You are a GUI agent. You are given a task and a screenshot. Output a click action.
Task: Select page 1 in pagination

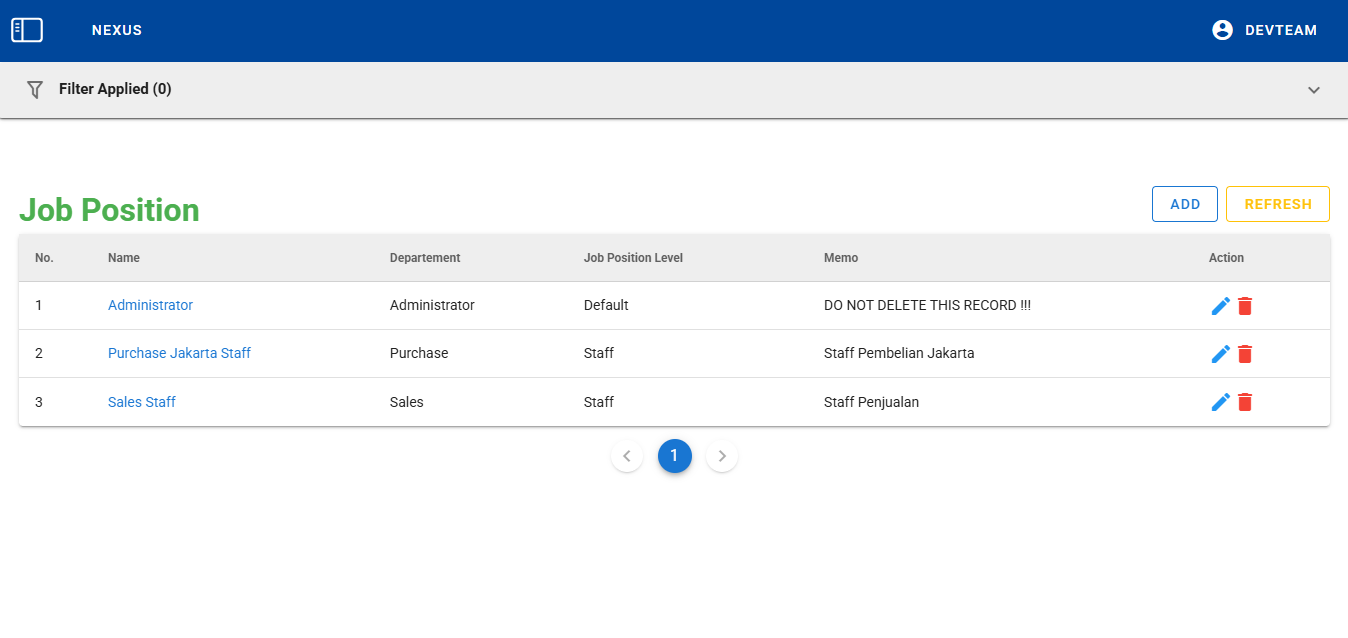(x=674, y=456)
